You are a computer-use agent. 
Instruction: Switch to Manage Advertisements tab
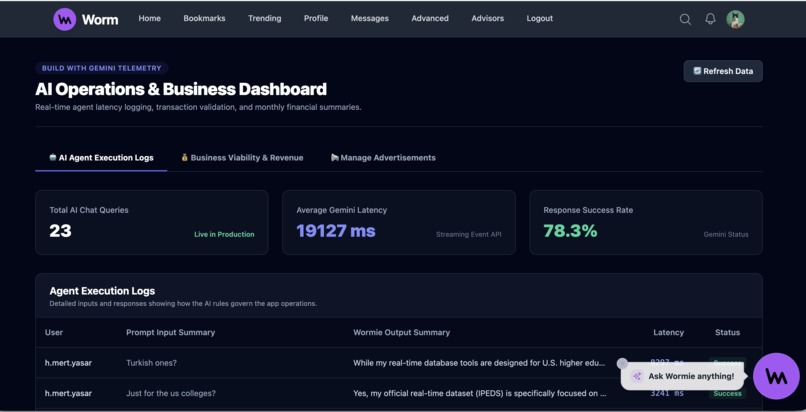click(x=383, y=158)
